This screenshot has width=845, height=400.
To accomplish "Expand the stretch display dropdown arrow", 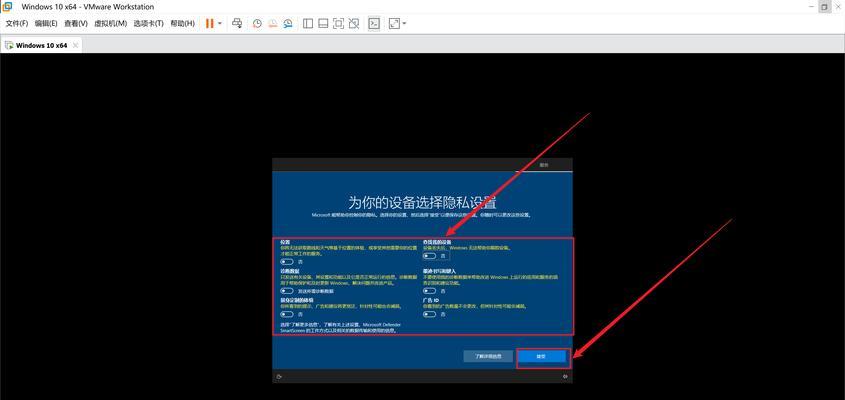I will [x=404, y=24].
